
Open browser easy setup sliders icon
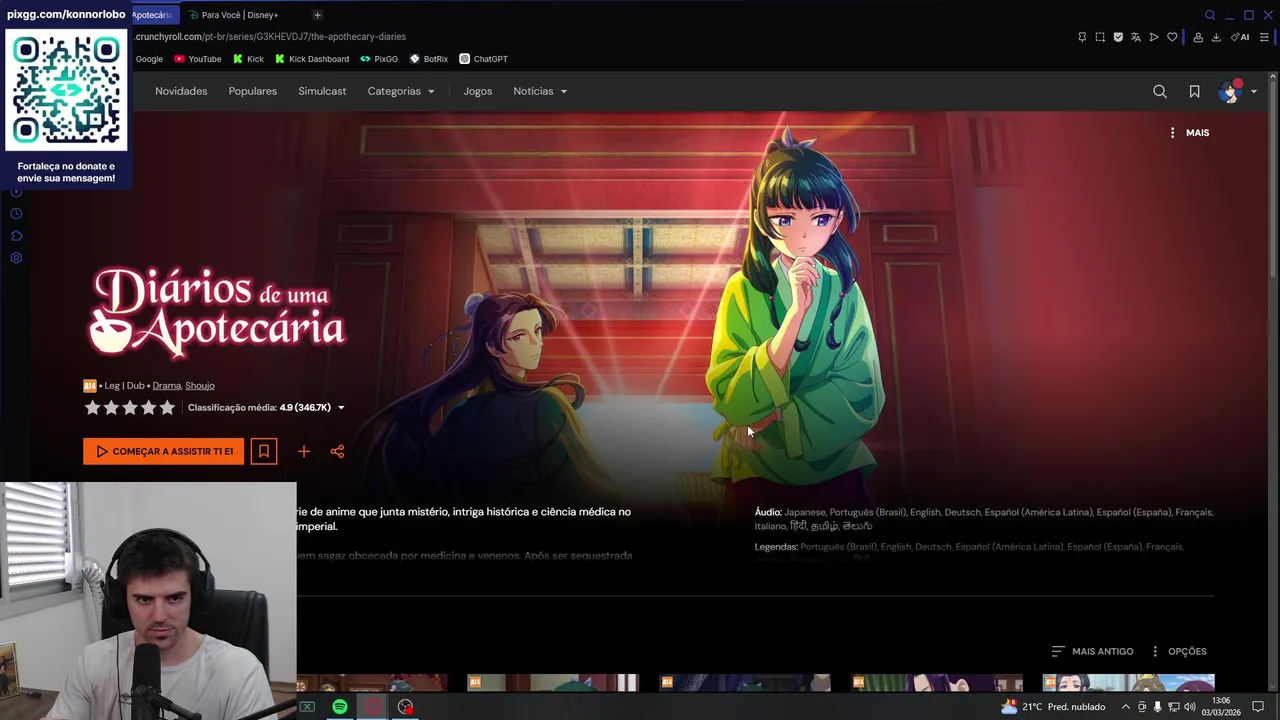(1264, 37)
